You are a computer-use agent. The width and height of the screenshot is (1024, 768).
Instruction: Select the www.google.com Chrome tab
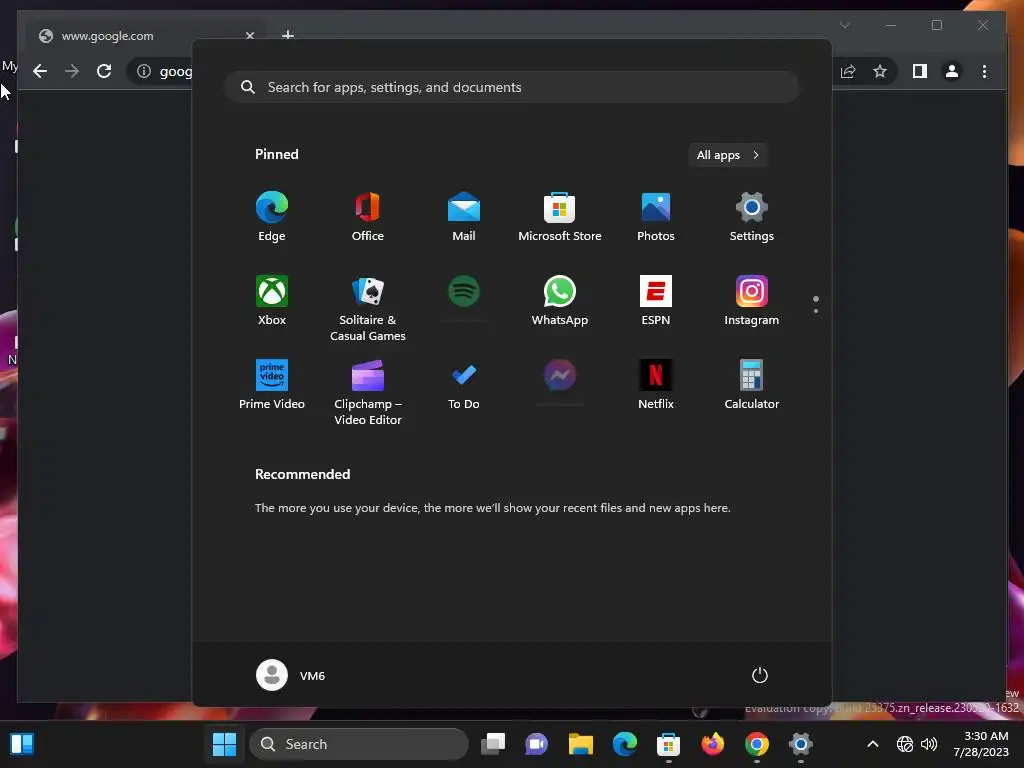tap(145, 36)
